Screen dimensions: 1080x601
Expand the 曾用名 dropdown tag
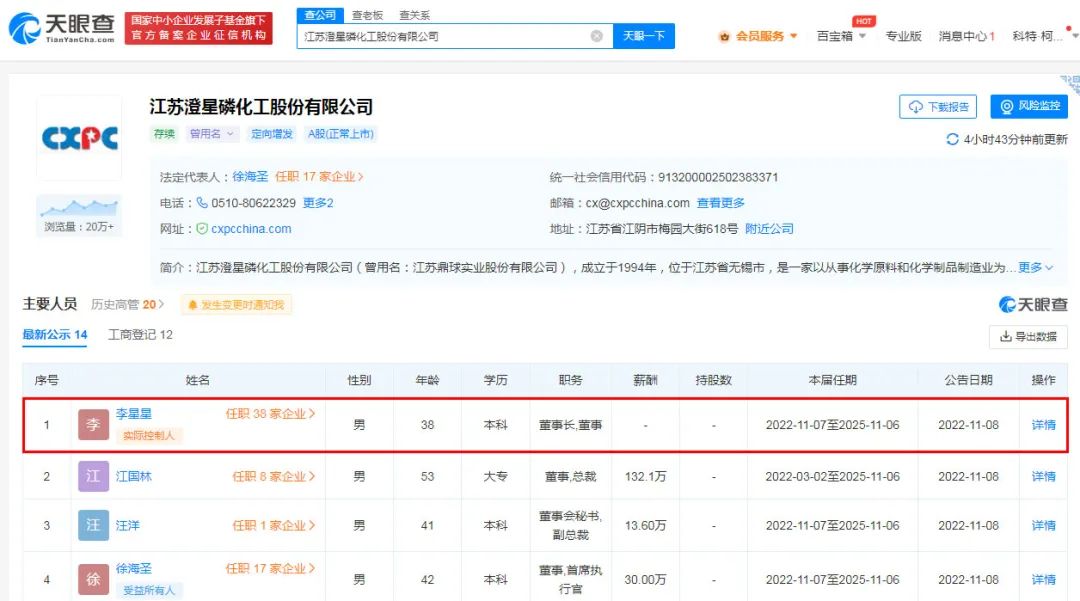[211, 134]
